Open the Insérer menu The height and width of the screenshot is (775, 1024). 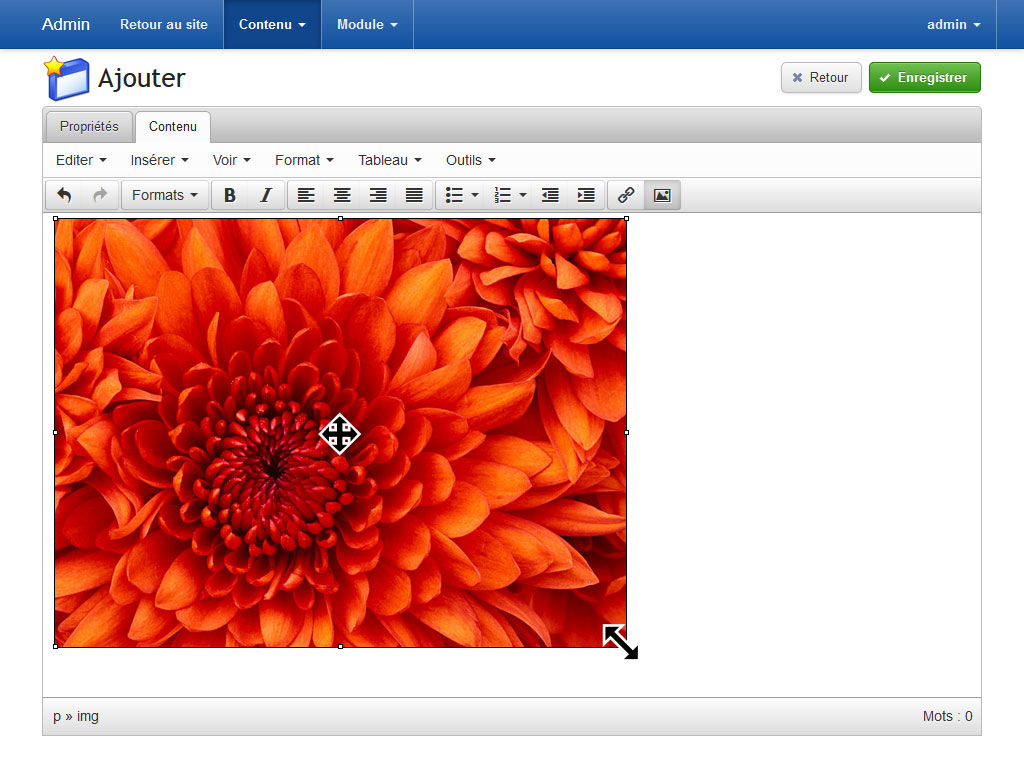tap(160, 160)
